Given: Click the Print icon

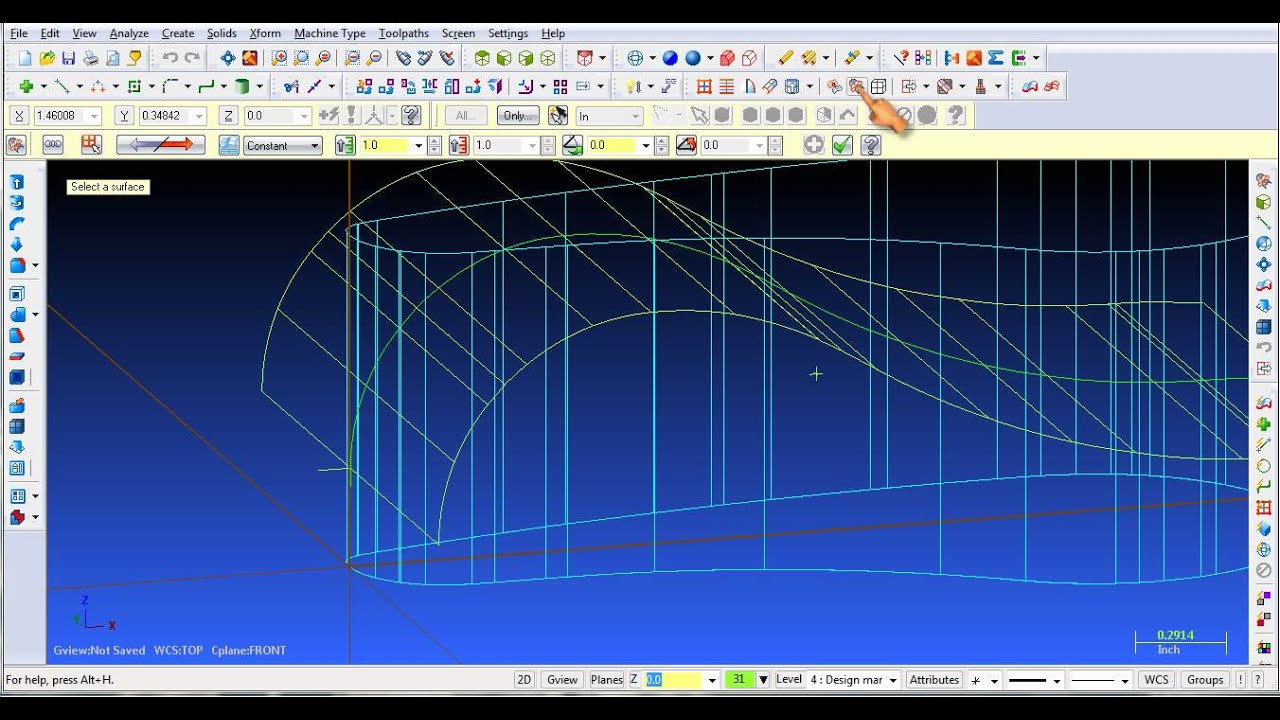Looking at the screenshot, I should click(x=91, y=58).
